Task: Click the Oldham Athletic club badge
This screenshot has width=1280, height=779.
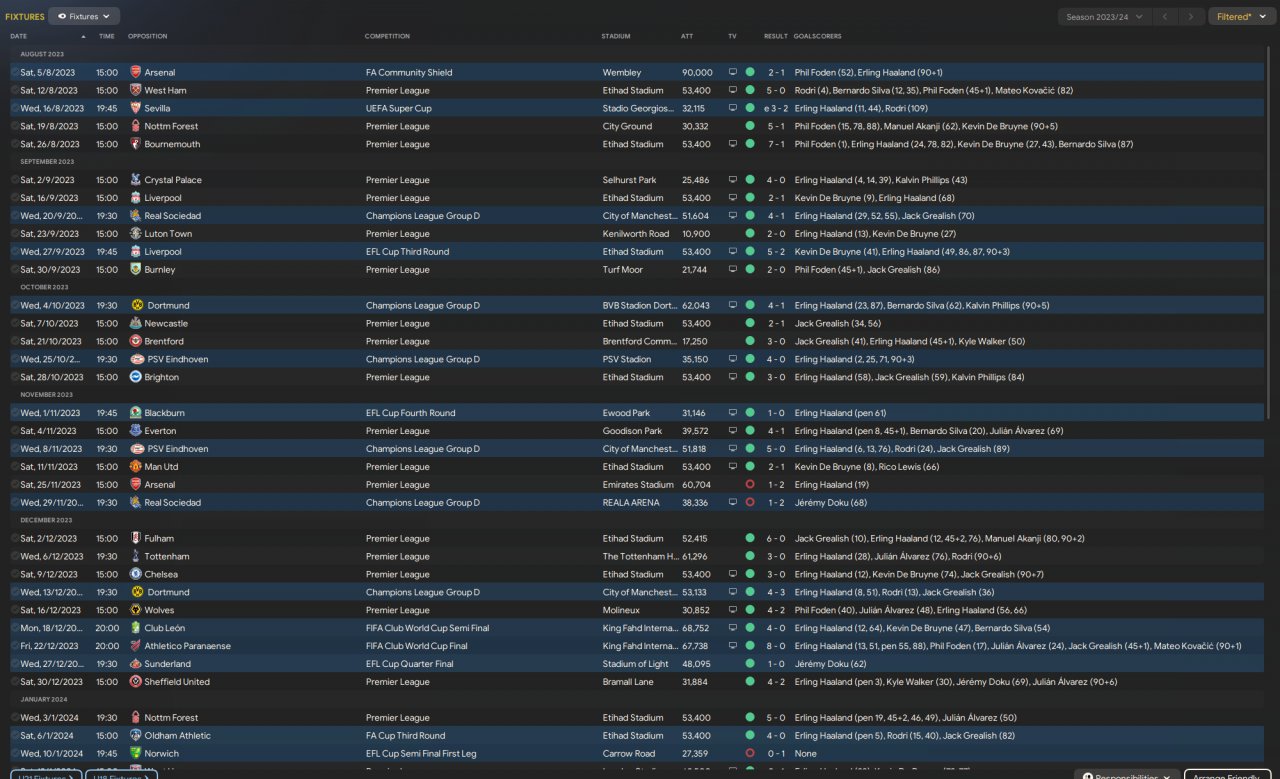Action: 136,736
